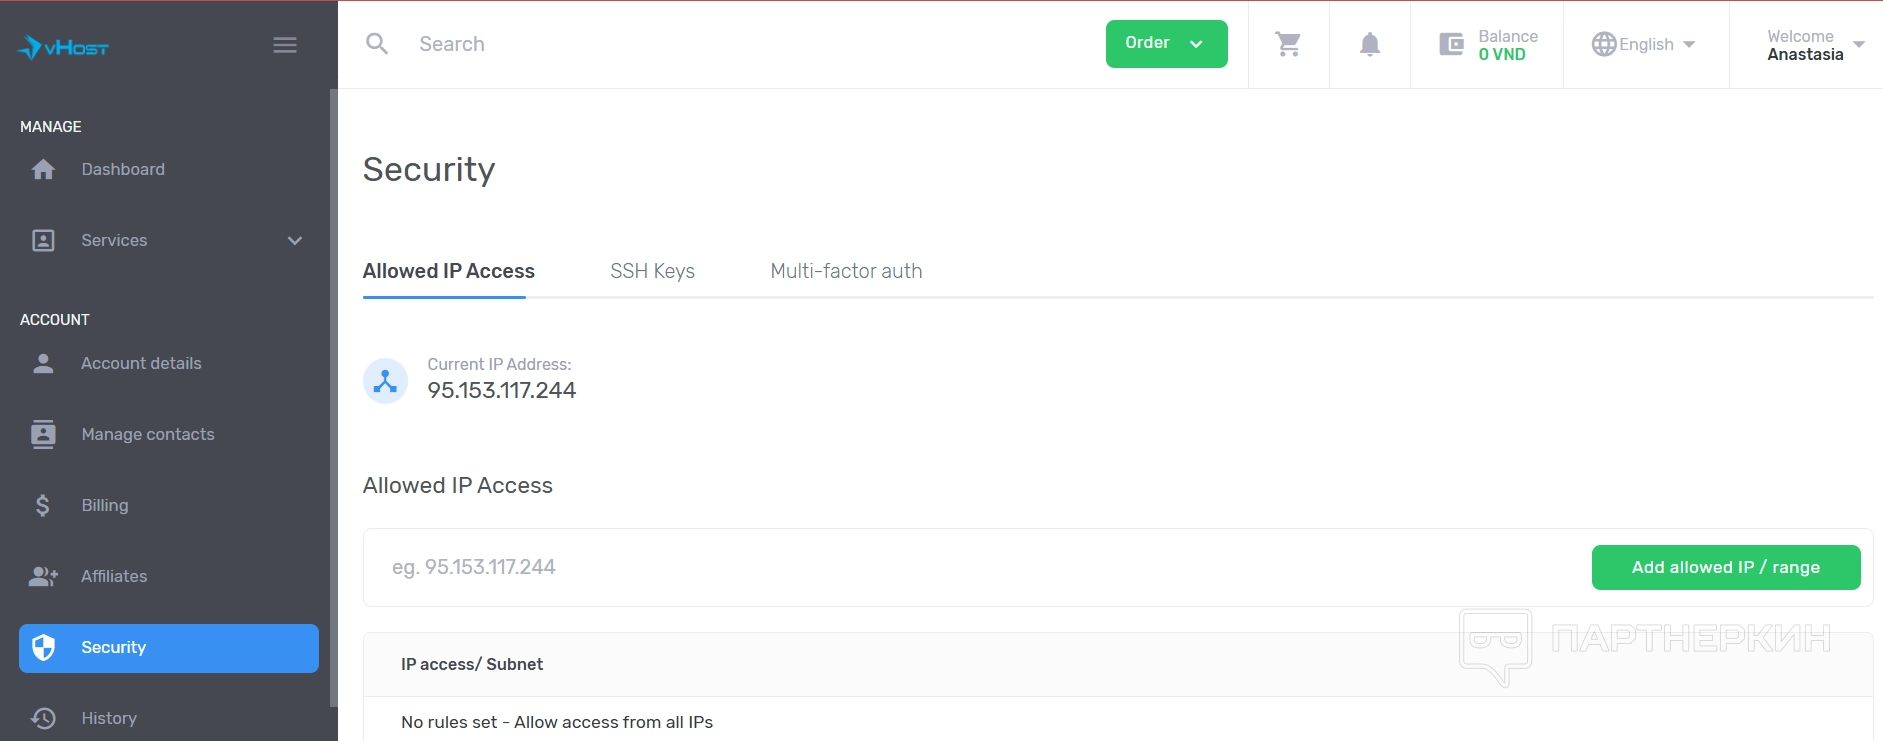Viewport: 1883px width, 741px height.
Task: Expand the Welcome Anastasia user menu
Action: click(1814, 45)
